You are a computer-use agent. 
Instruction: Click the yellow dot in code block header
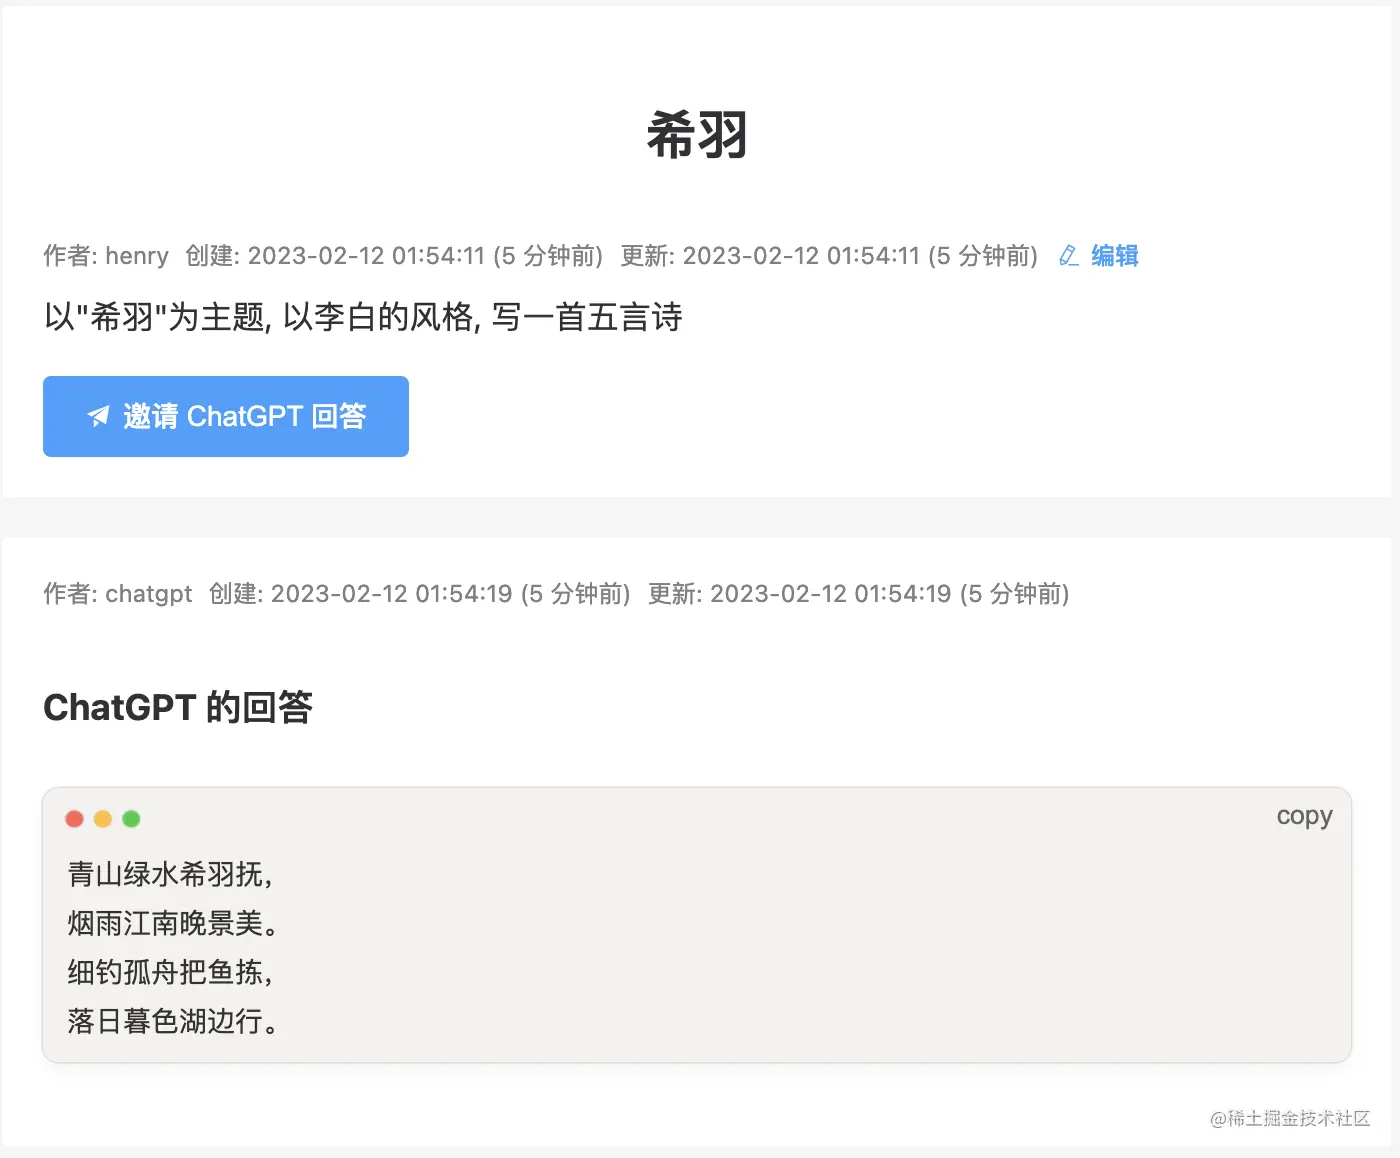tap(102, 819)
